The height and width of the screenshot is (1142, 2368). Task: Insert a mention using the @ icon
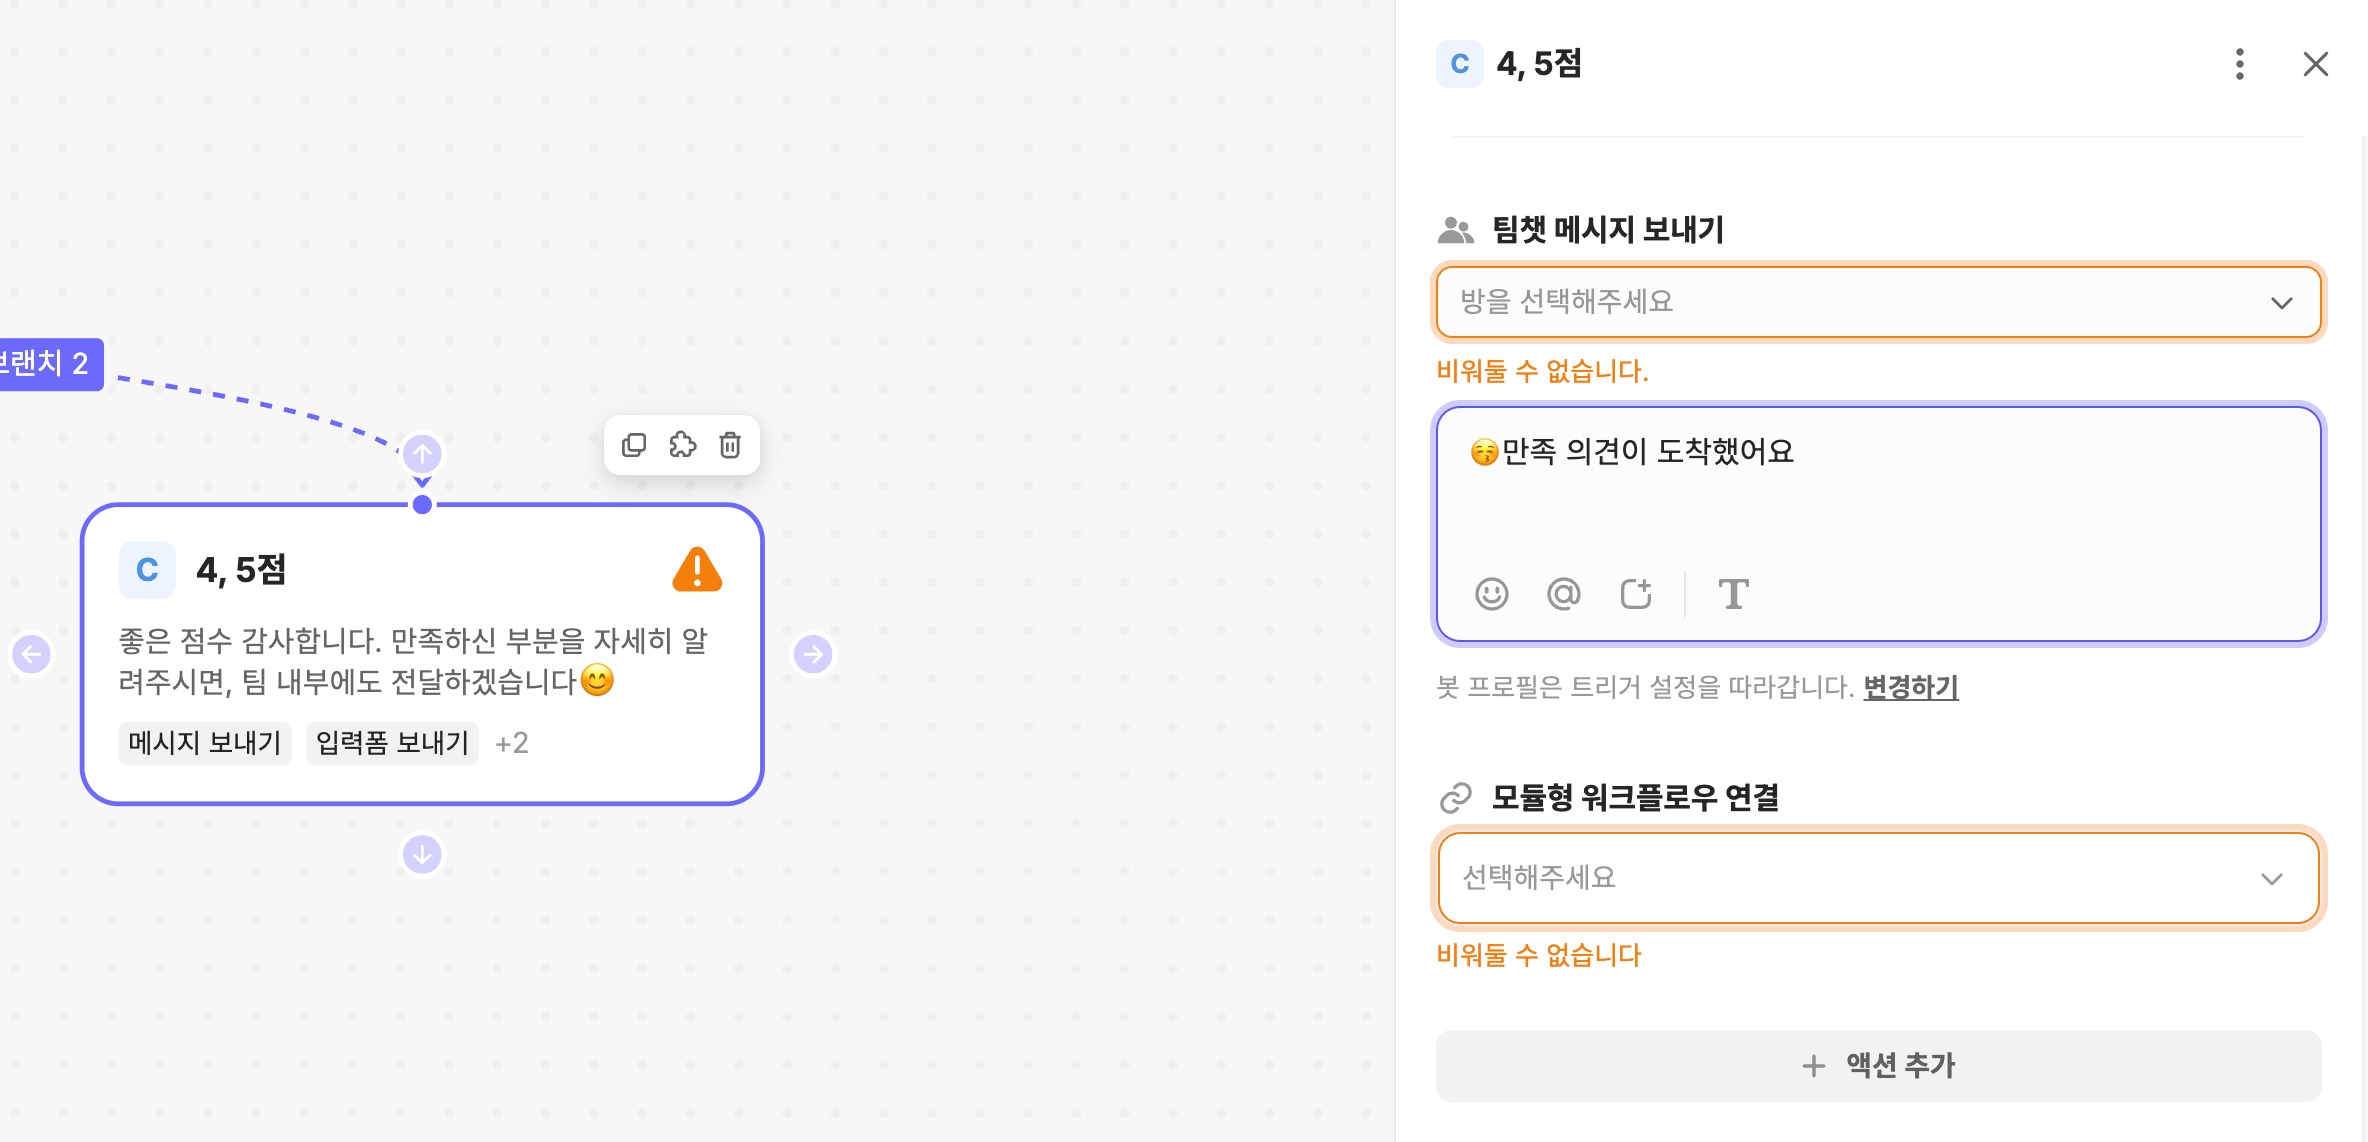click(1563, 593)
